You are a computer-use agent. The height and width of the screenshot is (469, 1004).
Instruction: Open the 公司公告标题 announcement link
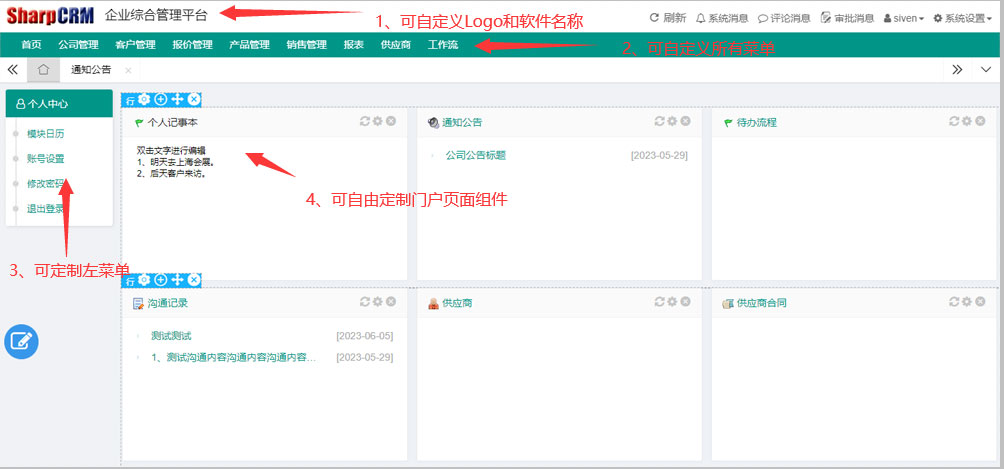click(x=475, y=155)
